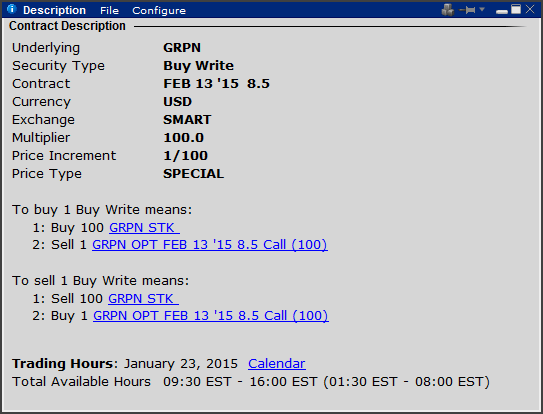Image resolution: width=543 pixels, height=414 pixels.
Task: Click the Price Increment label
Action: tap(64, 156)
